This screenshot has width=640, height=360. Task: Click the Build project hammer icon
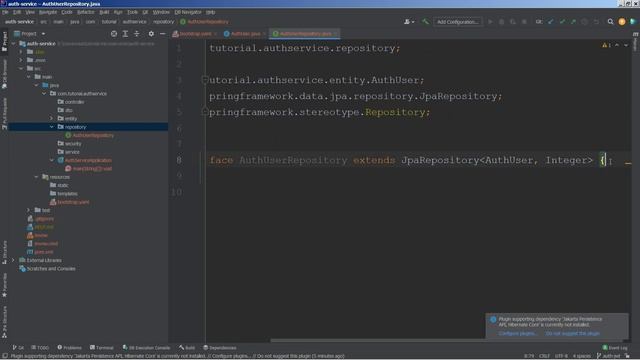pyautogui.click(x=425, y=22)
